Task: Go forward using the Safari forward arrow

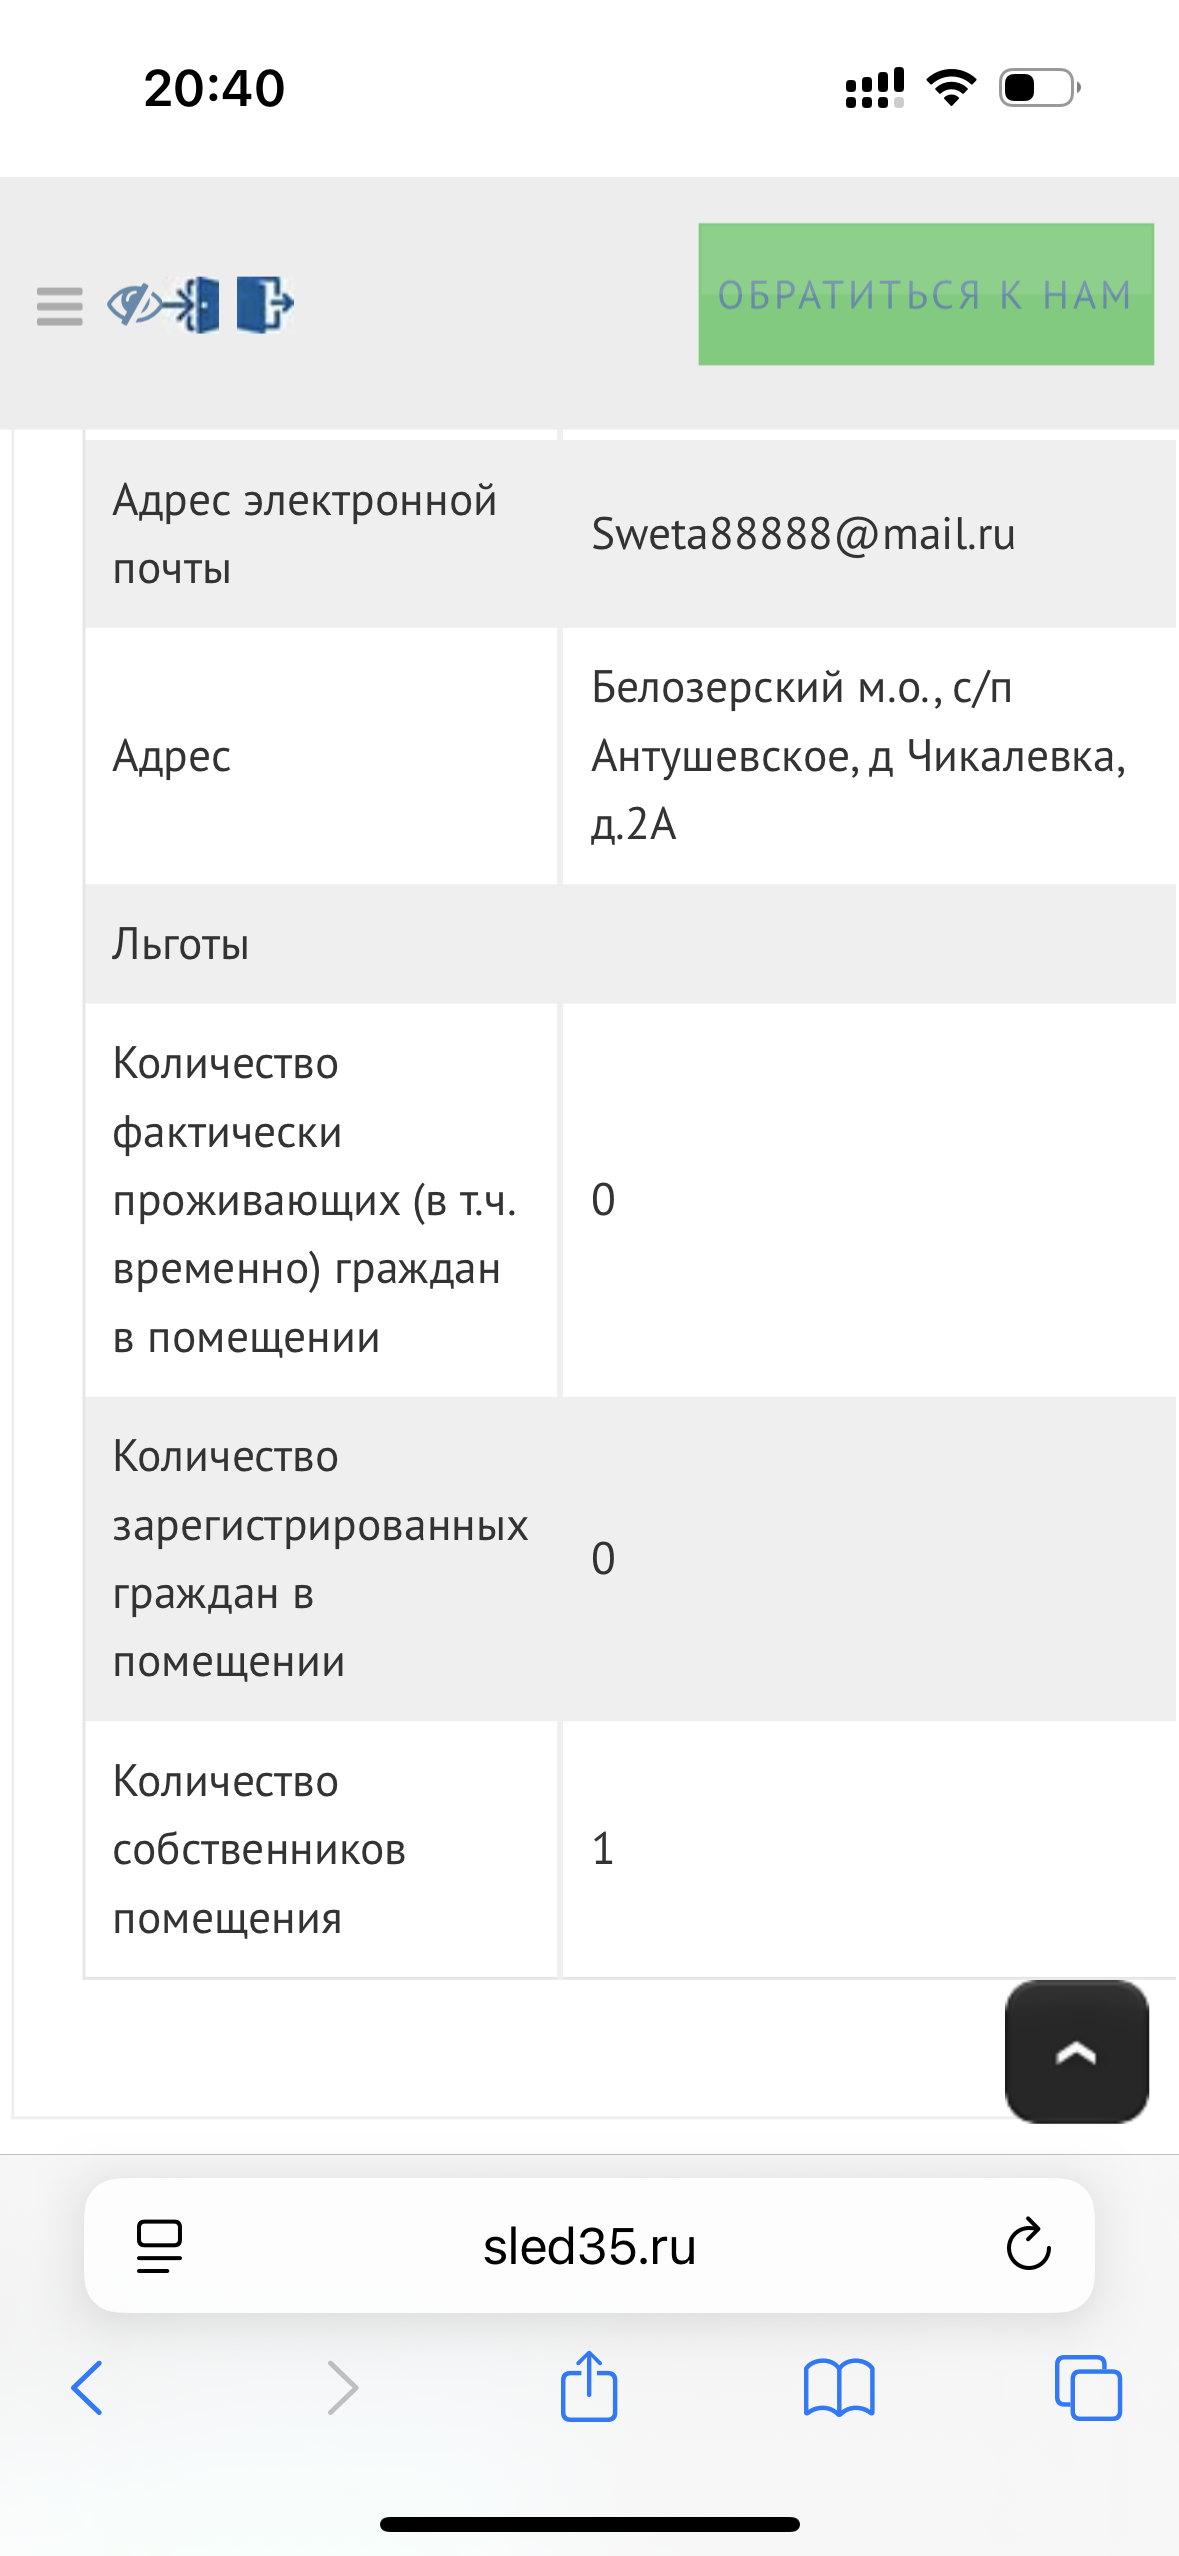Action: coord(342,2388)
